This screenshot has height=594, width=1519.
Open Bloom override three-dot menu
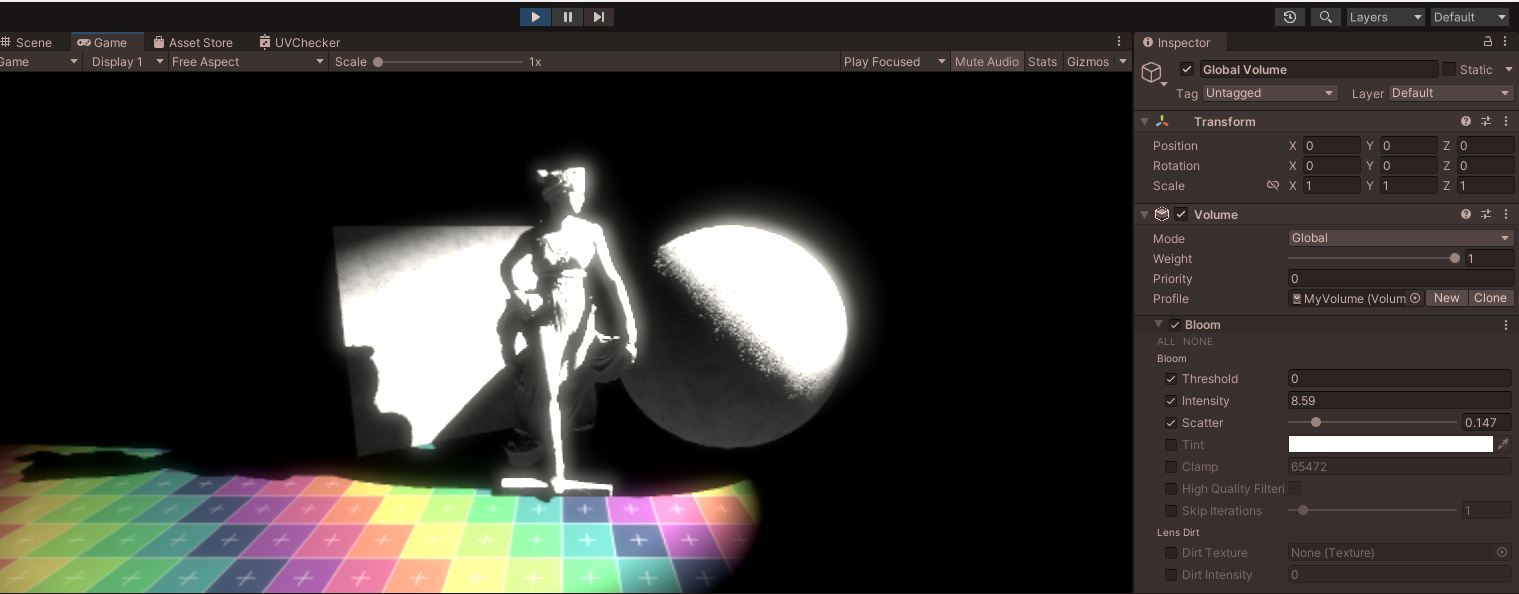point(1506,325)
